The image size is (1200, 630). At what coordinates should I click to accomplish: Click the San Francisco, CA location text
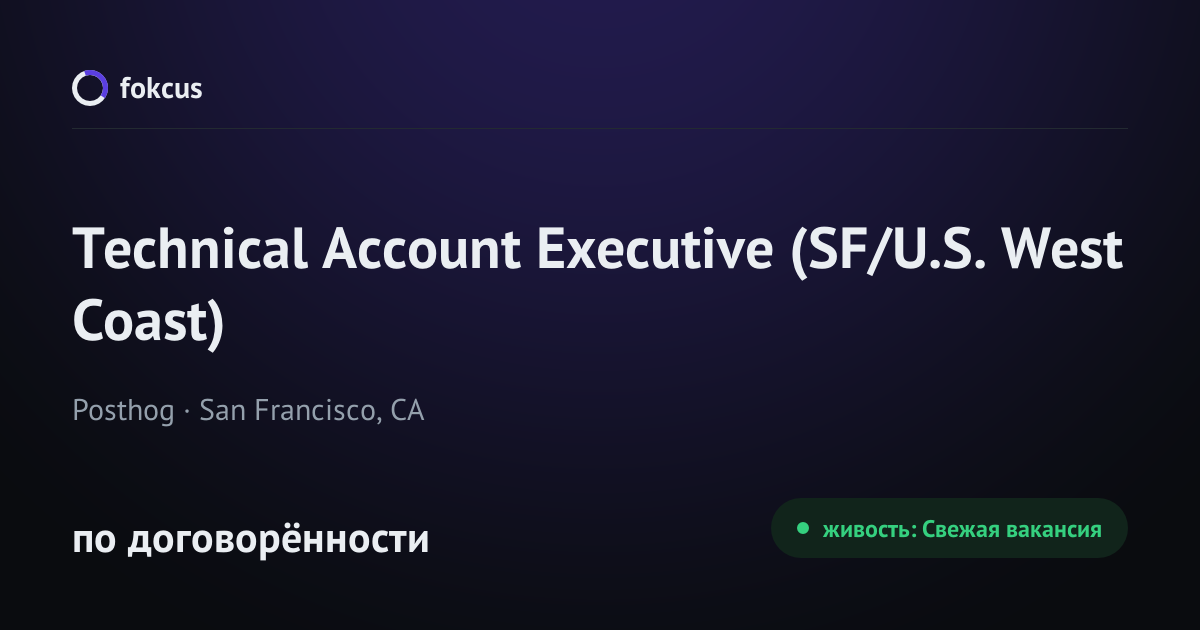312,410
